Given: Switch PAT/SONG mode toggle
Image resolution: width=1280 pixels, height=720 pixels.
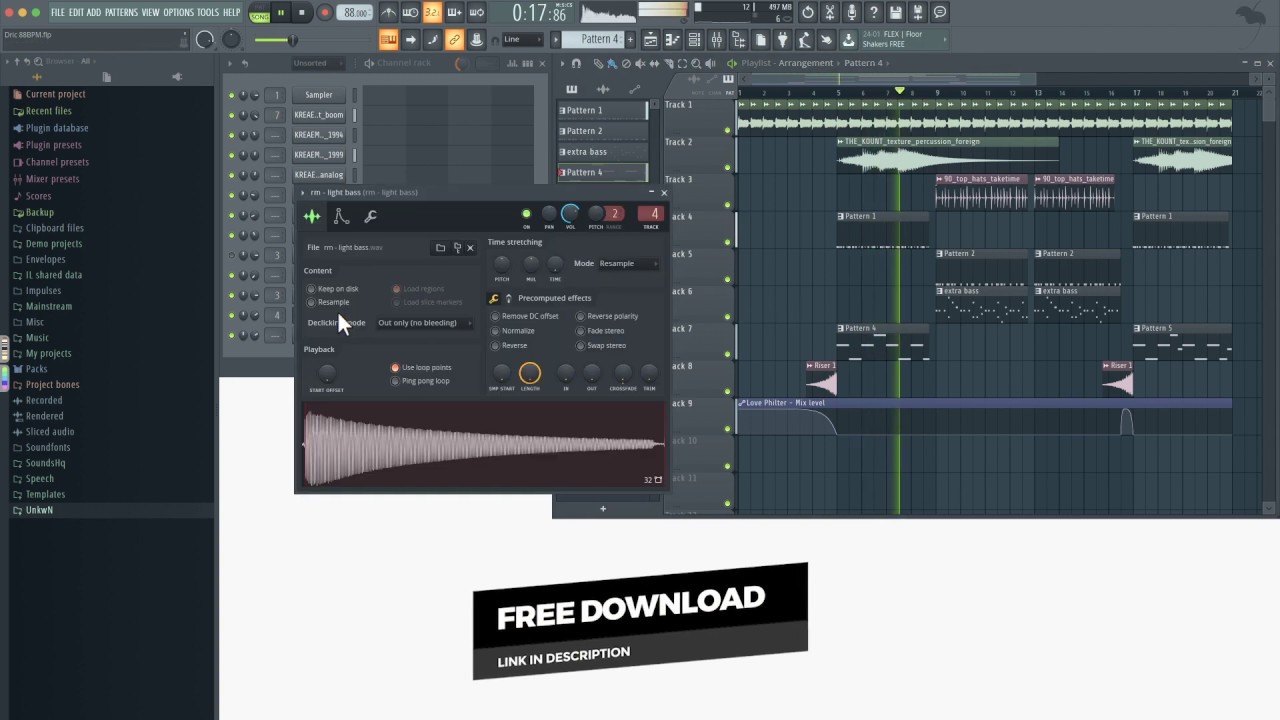Looking at the screenshot, I should coord(259,13).
